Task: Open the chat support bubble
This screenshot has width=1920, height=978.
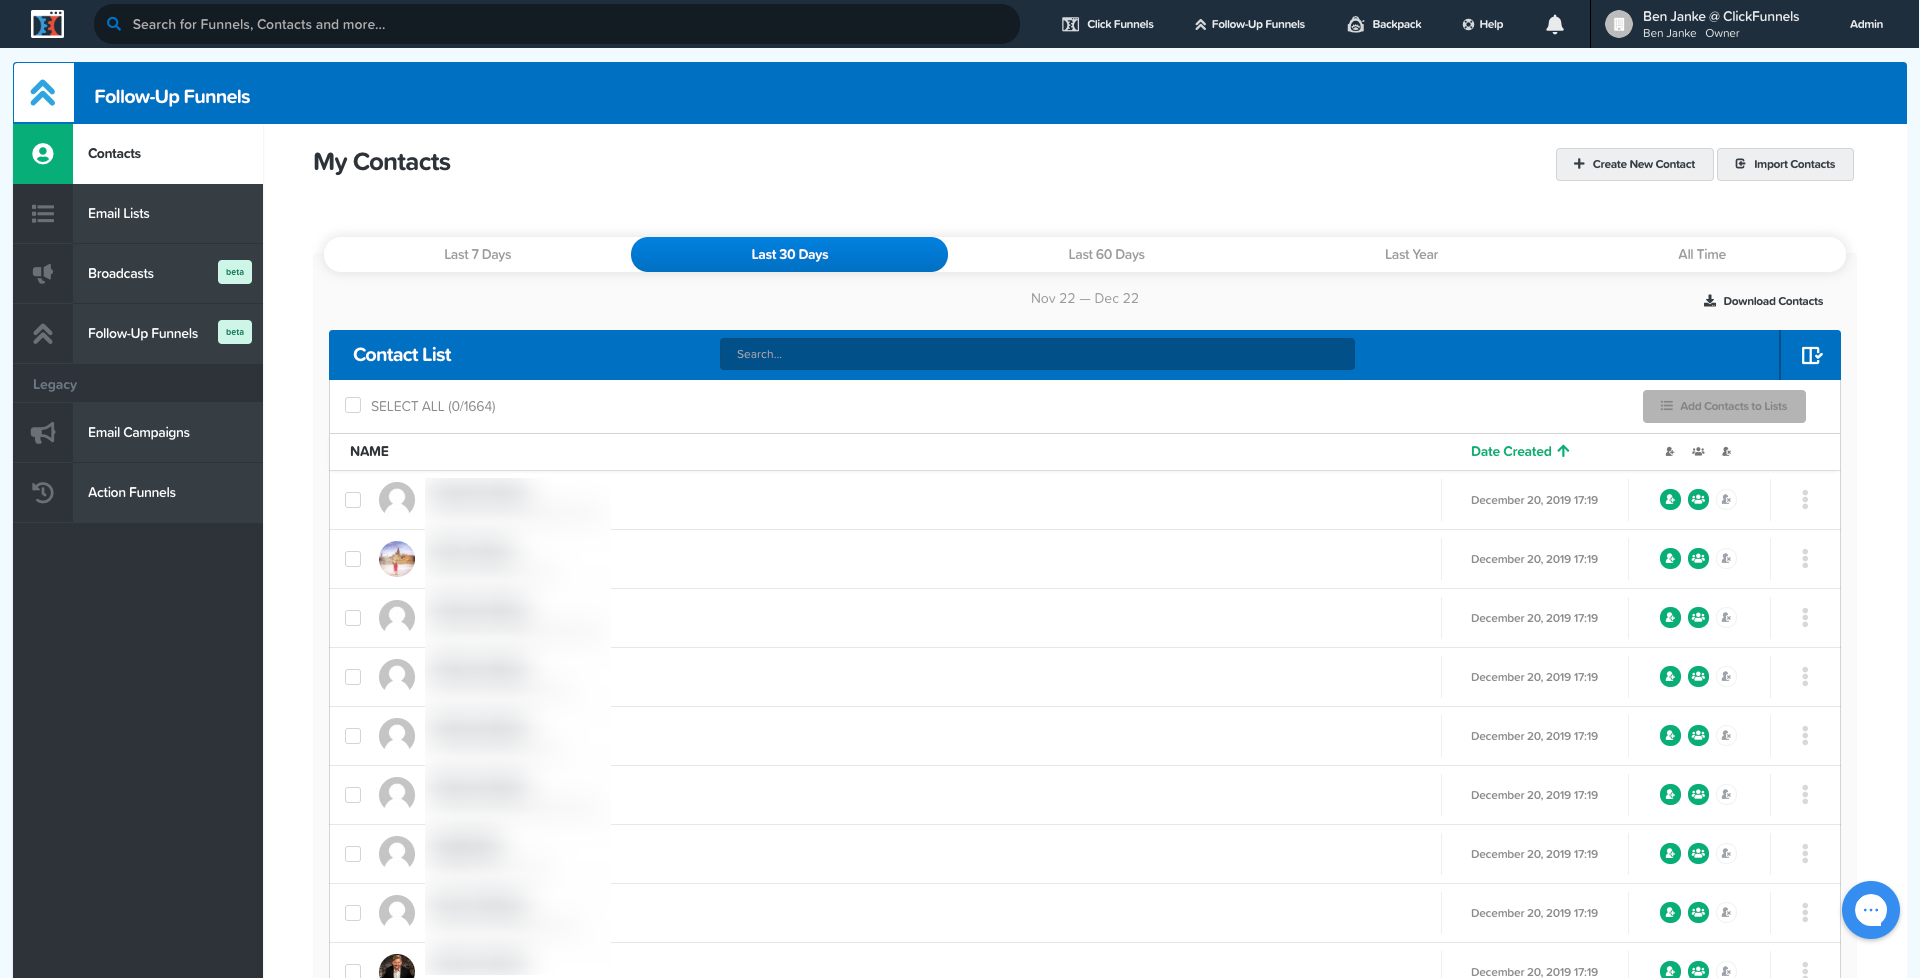Action: 1870,910
